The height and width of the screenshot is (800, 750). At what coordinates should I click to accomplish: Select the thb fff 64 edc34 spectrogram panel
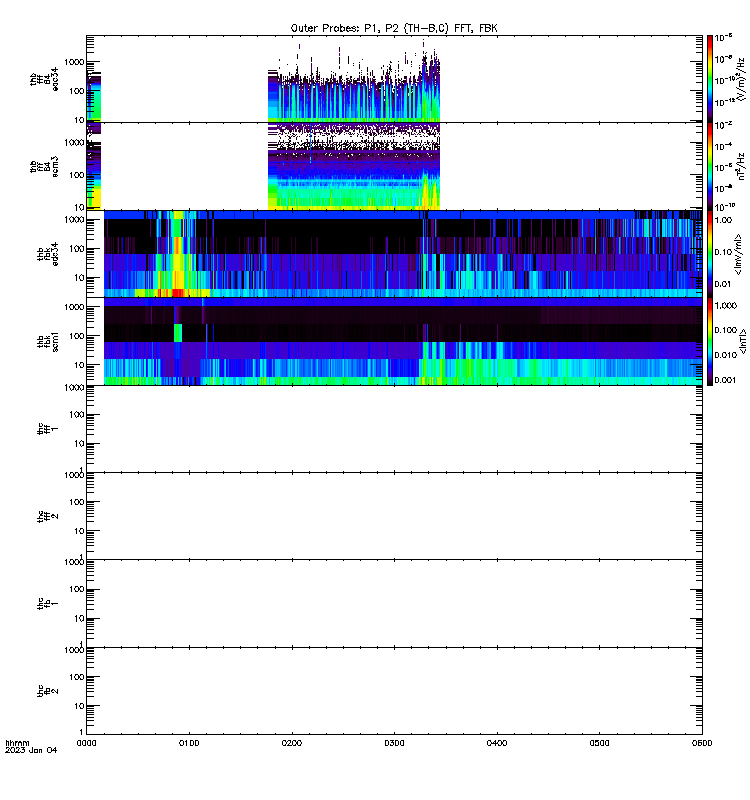(394, 79)
